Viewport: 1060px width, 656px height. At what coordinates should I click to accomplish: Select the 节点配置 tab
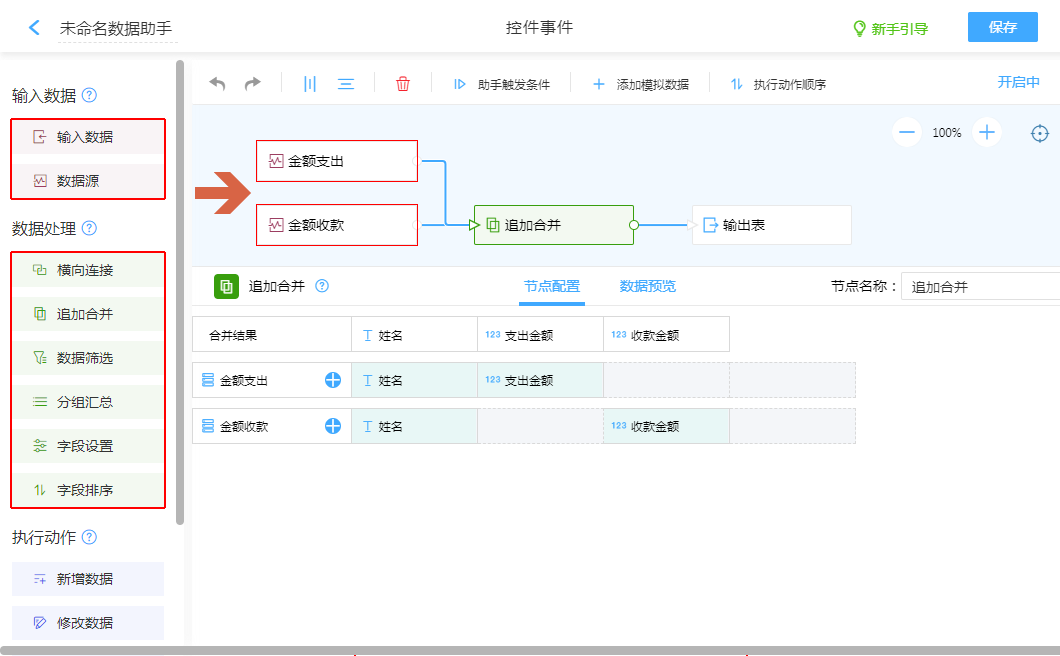coord(551,286)
